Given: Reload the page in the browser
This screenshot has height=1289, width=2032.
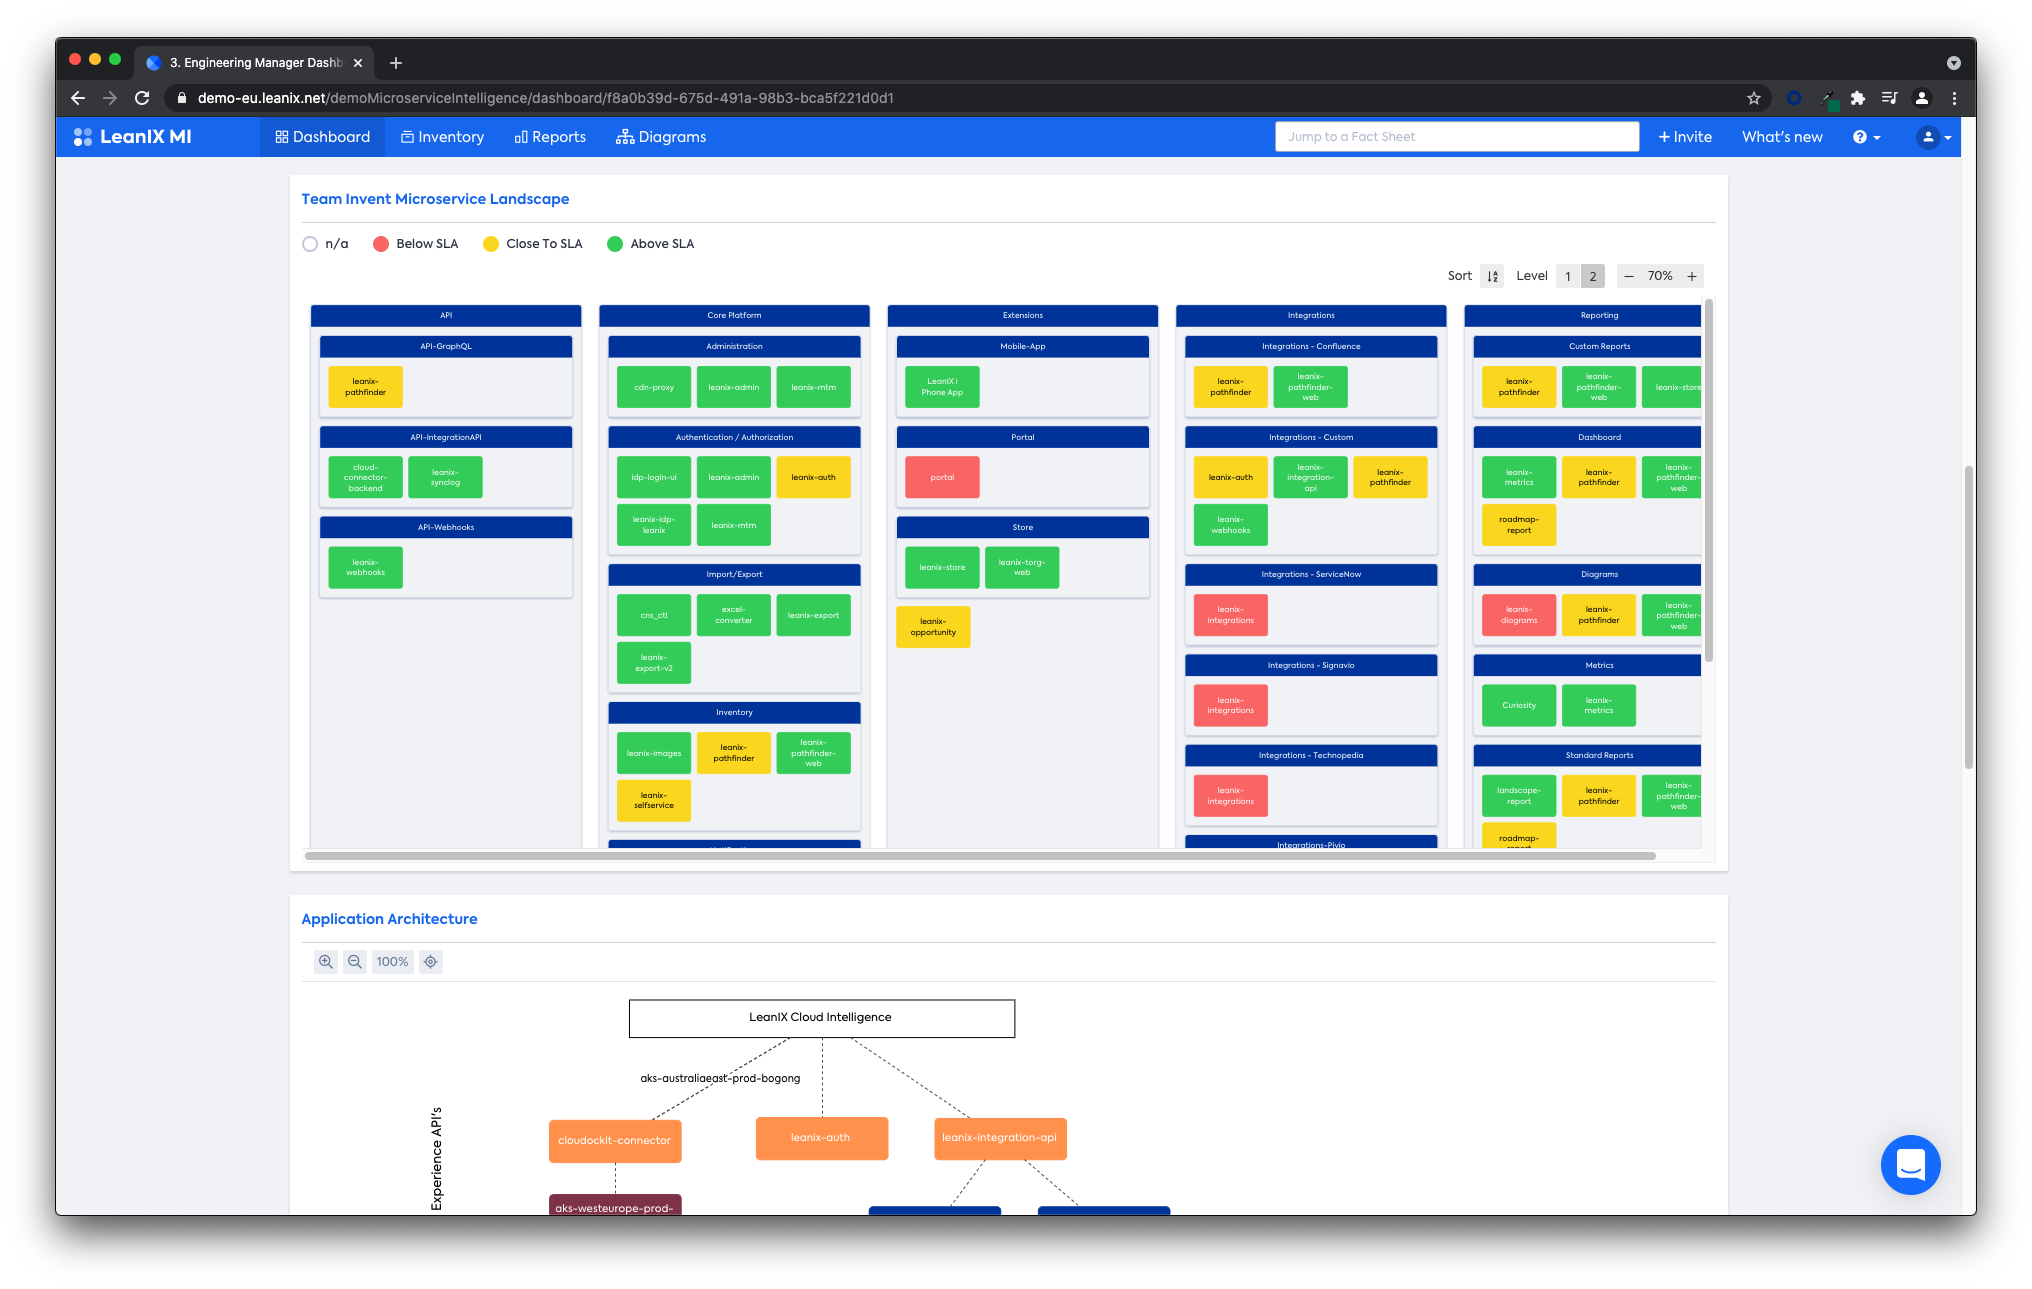Looking at the screenshot, I should 142,98.
